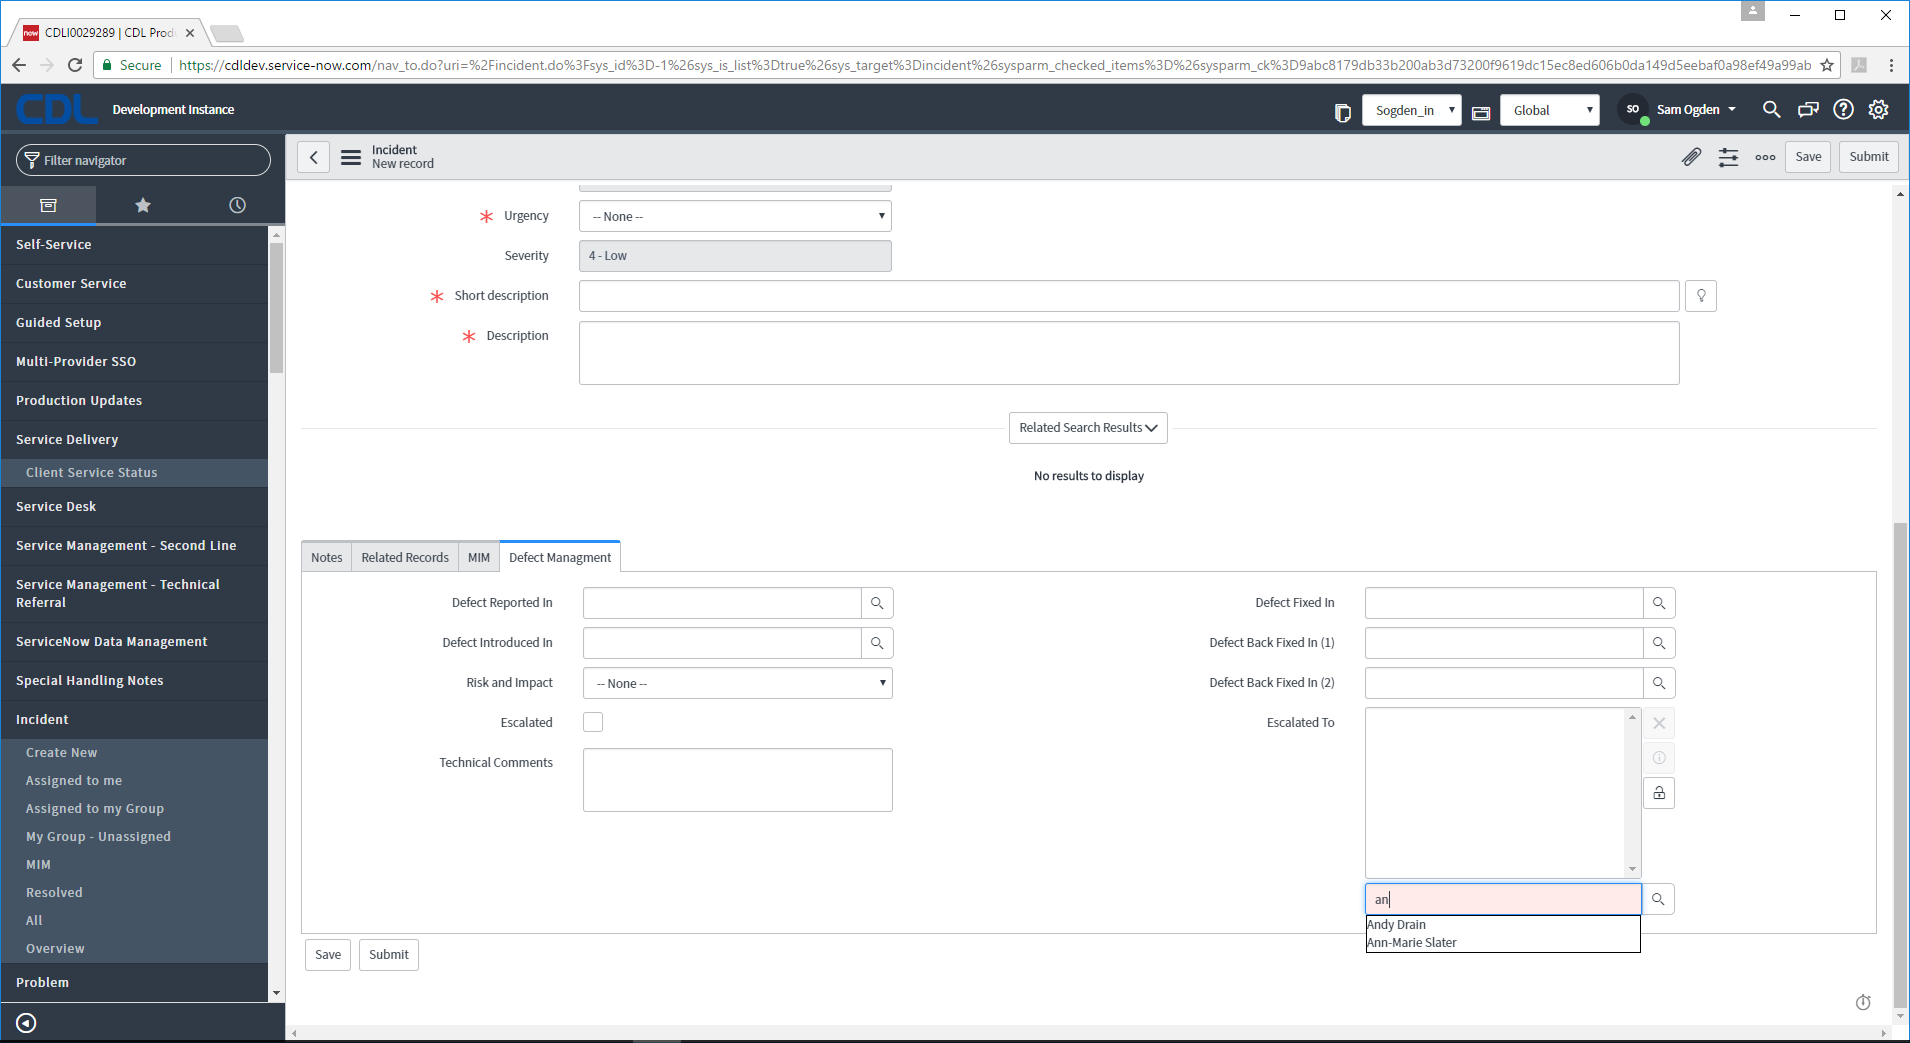Show the favorites star tab in navigator
1910x1043 pixels.
(143, 205)
